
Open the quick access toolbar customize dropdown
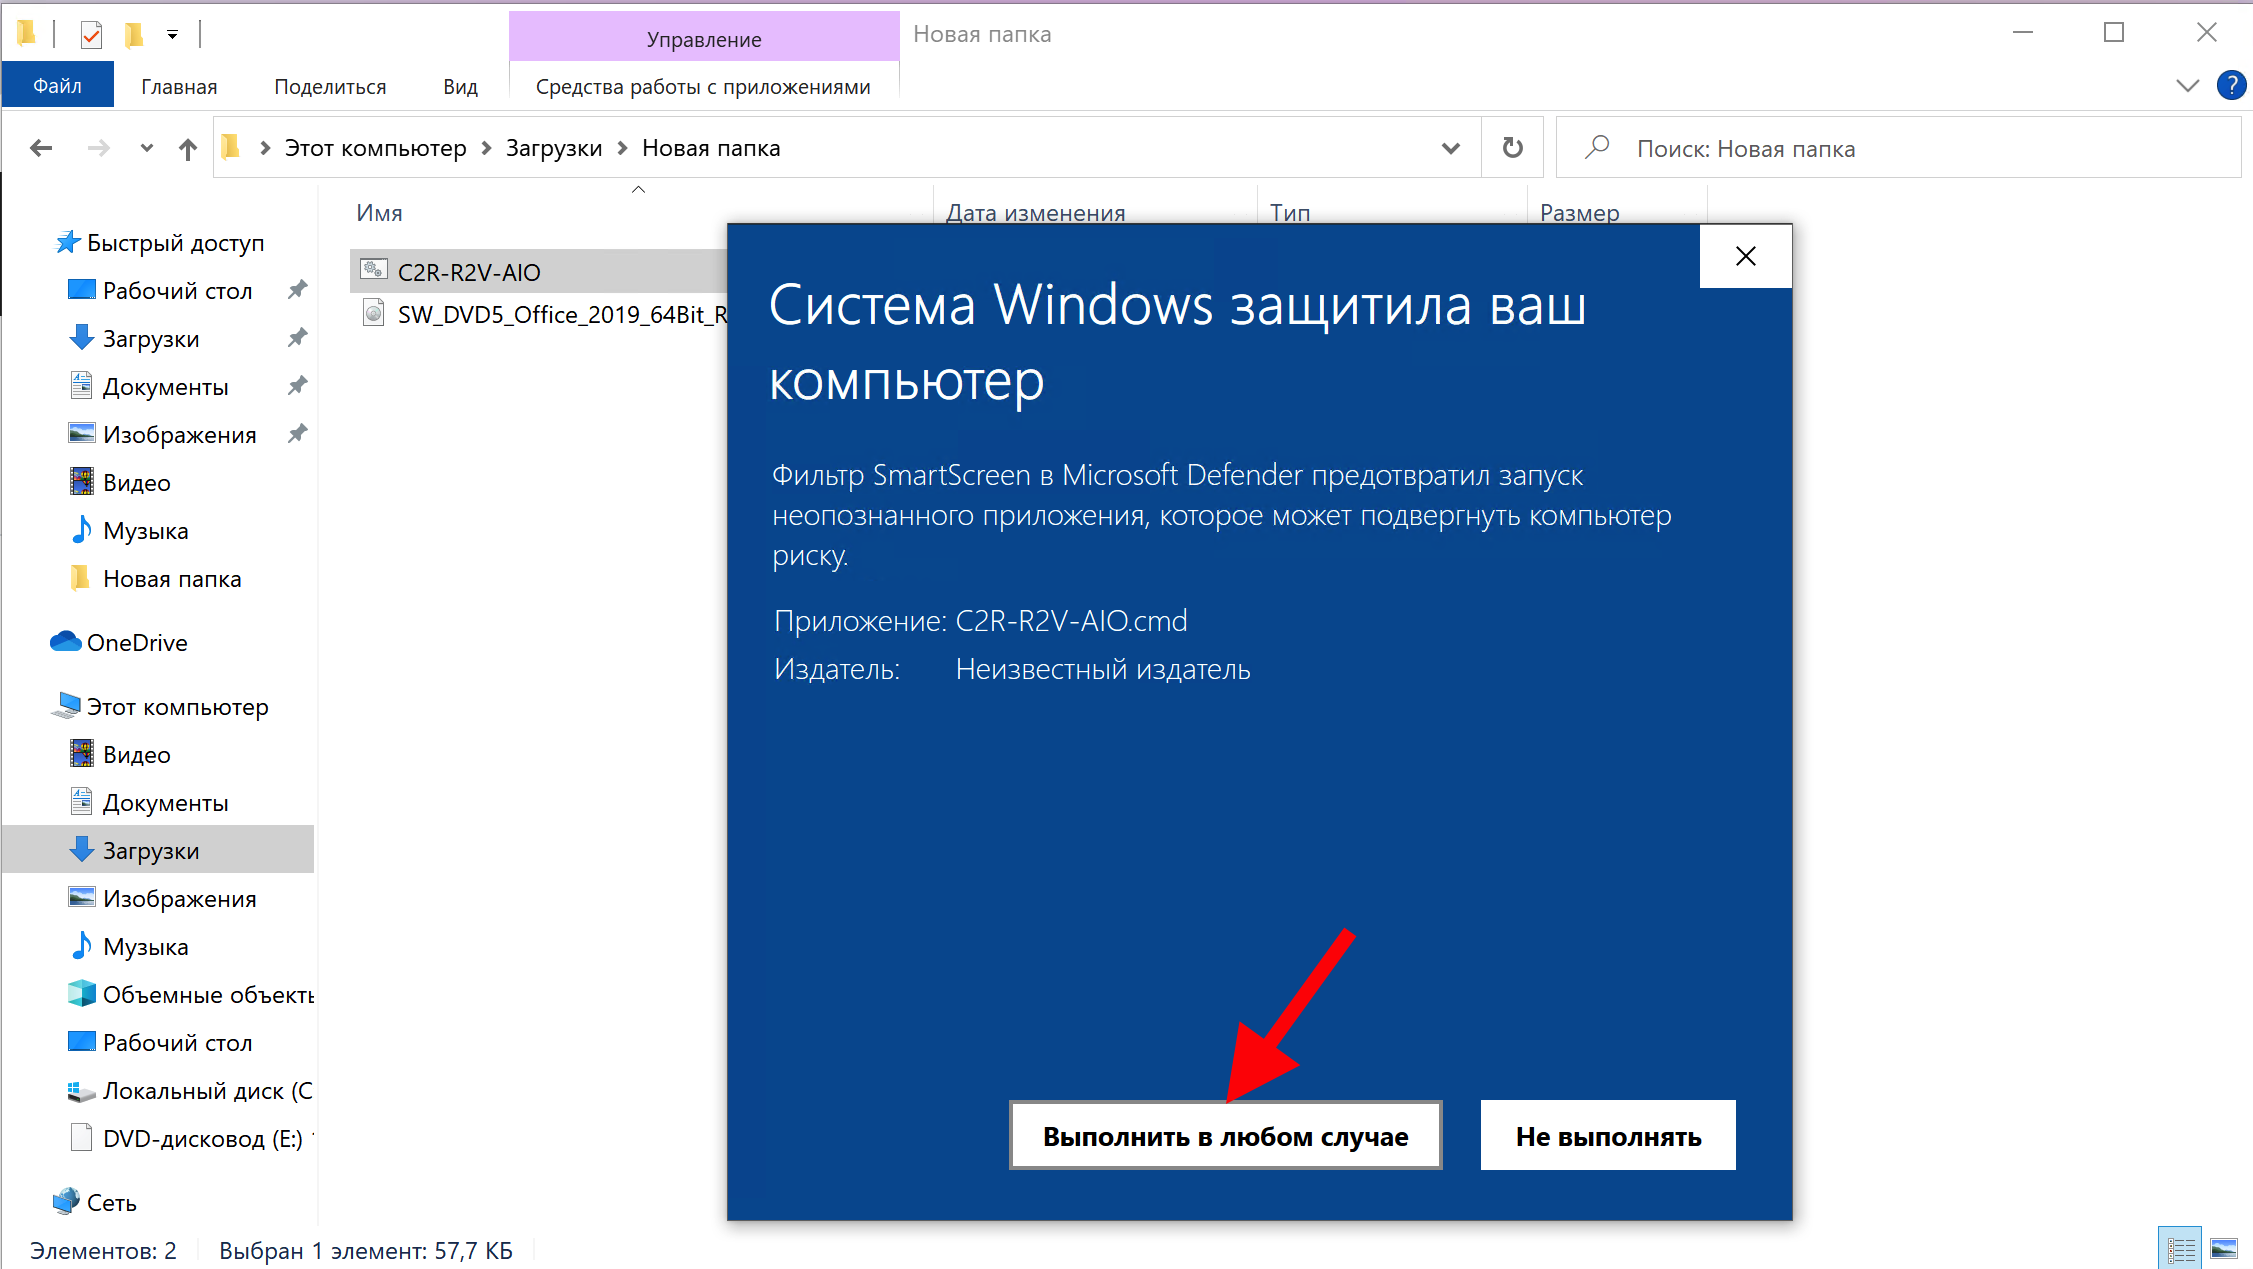coord(173,35)
